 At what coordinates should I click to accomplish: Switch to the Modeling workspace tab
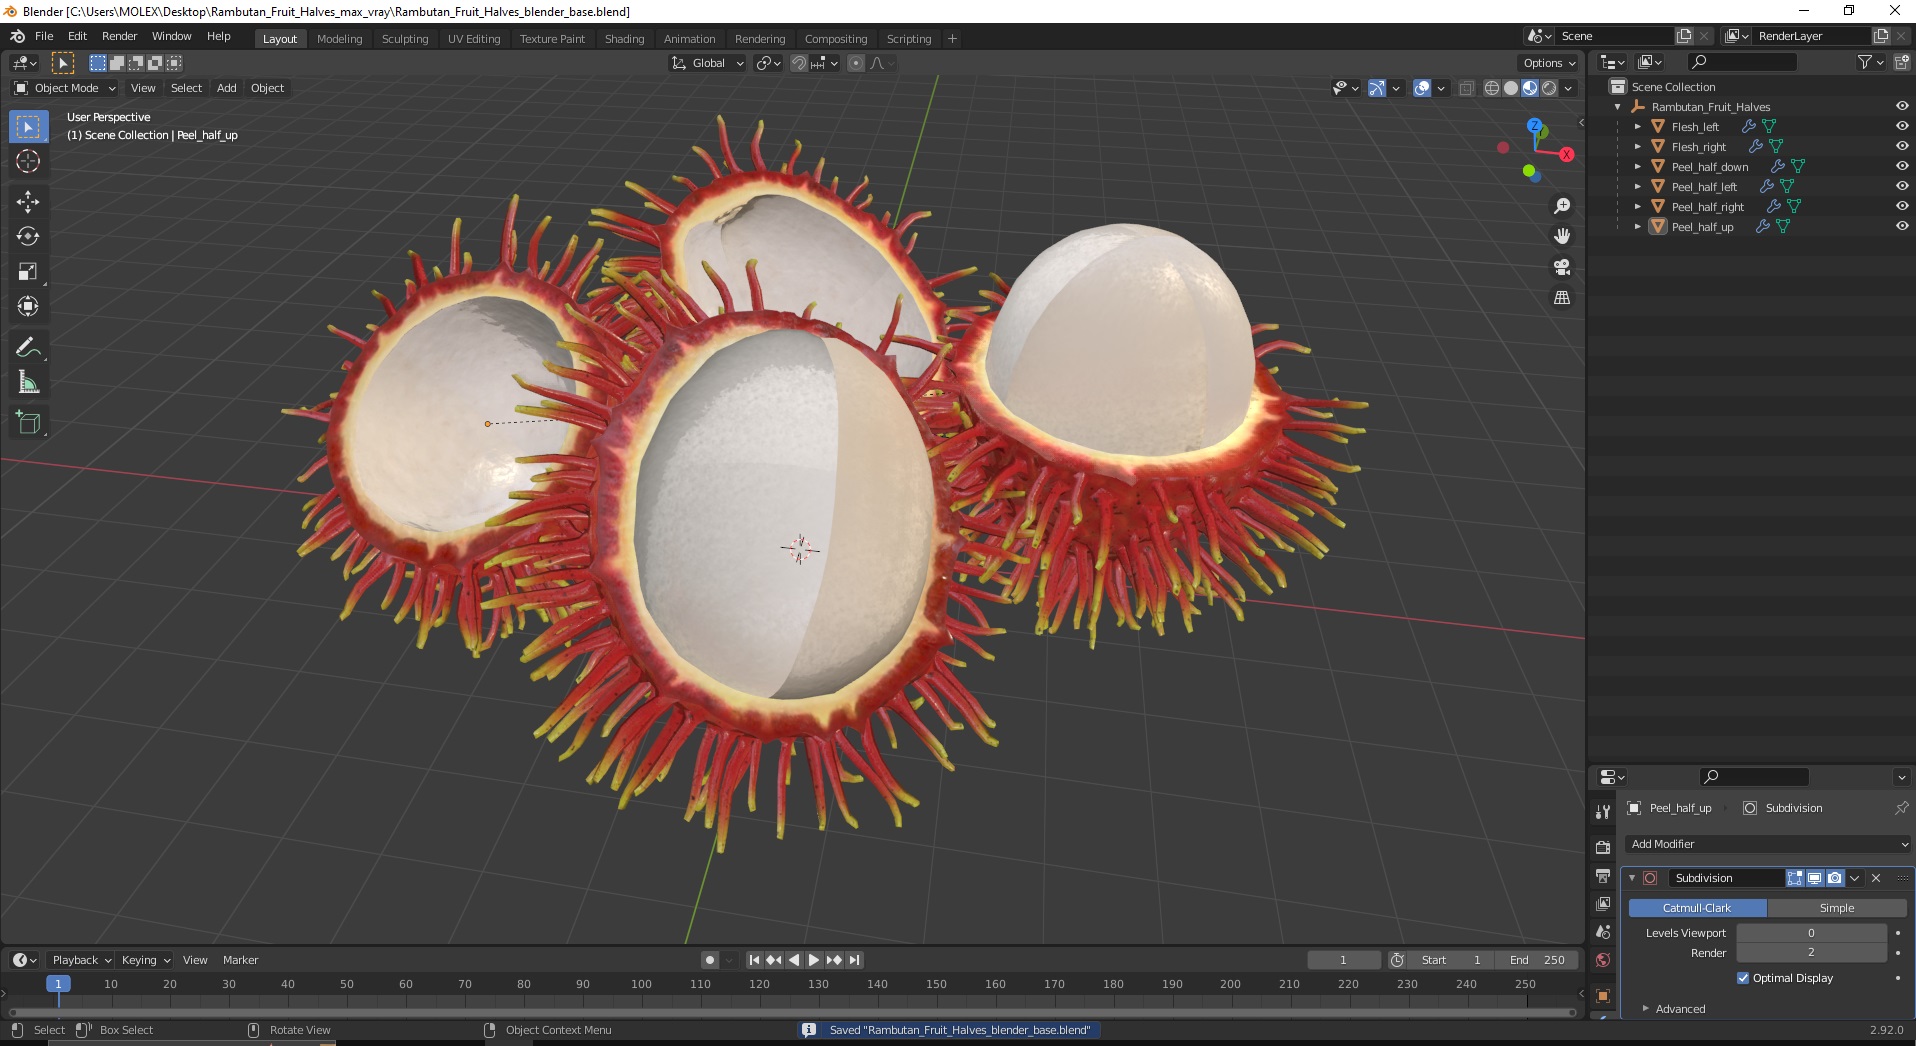pos(339,39)
